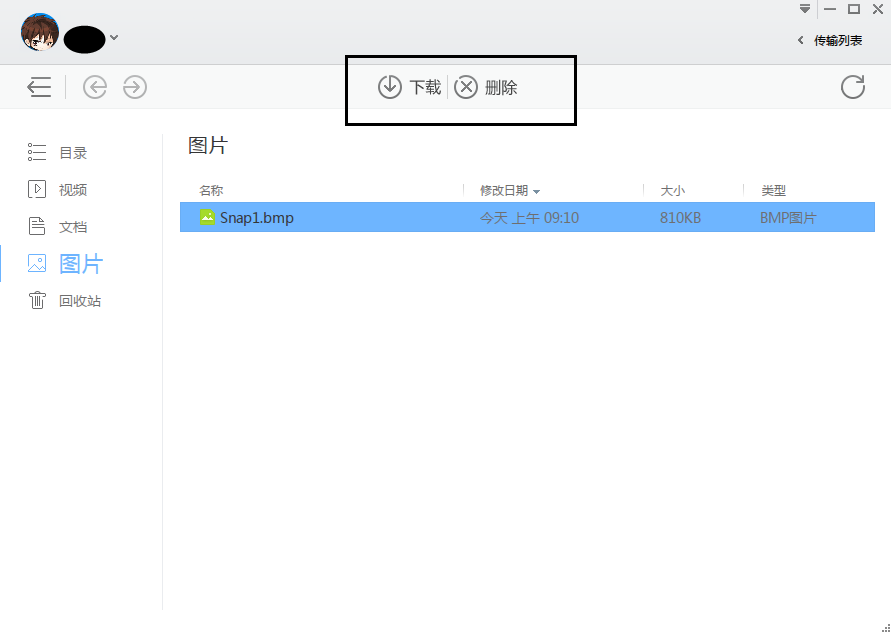The height and width of the screenshot is (635, 891).
Task: Sort by 修改日期 column header
Action: click(x=510, y=190)
